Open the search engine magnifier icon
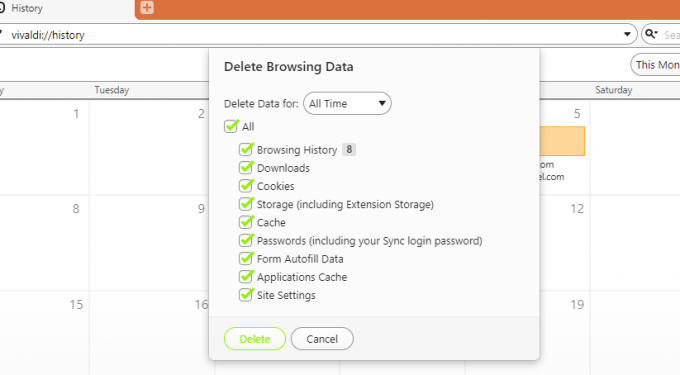The width and height of the screenshot is (680, 375). click(651, 34)
